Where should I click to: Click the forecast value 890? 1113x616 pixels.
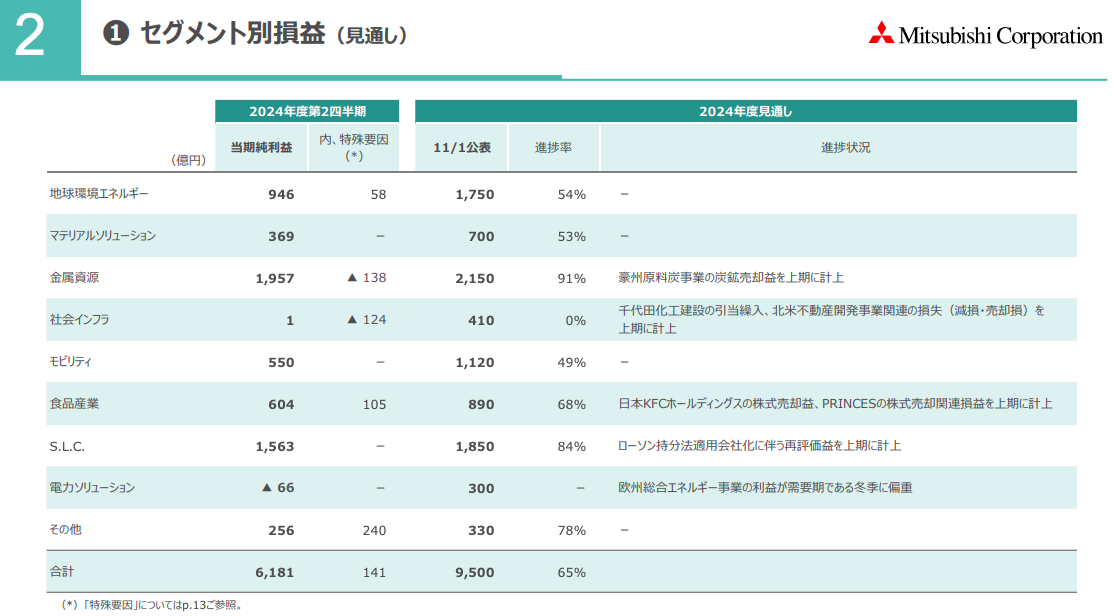pos(481,405)
